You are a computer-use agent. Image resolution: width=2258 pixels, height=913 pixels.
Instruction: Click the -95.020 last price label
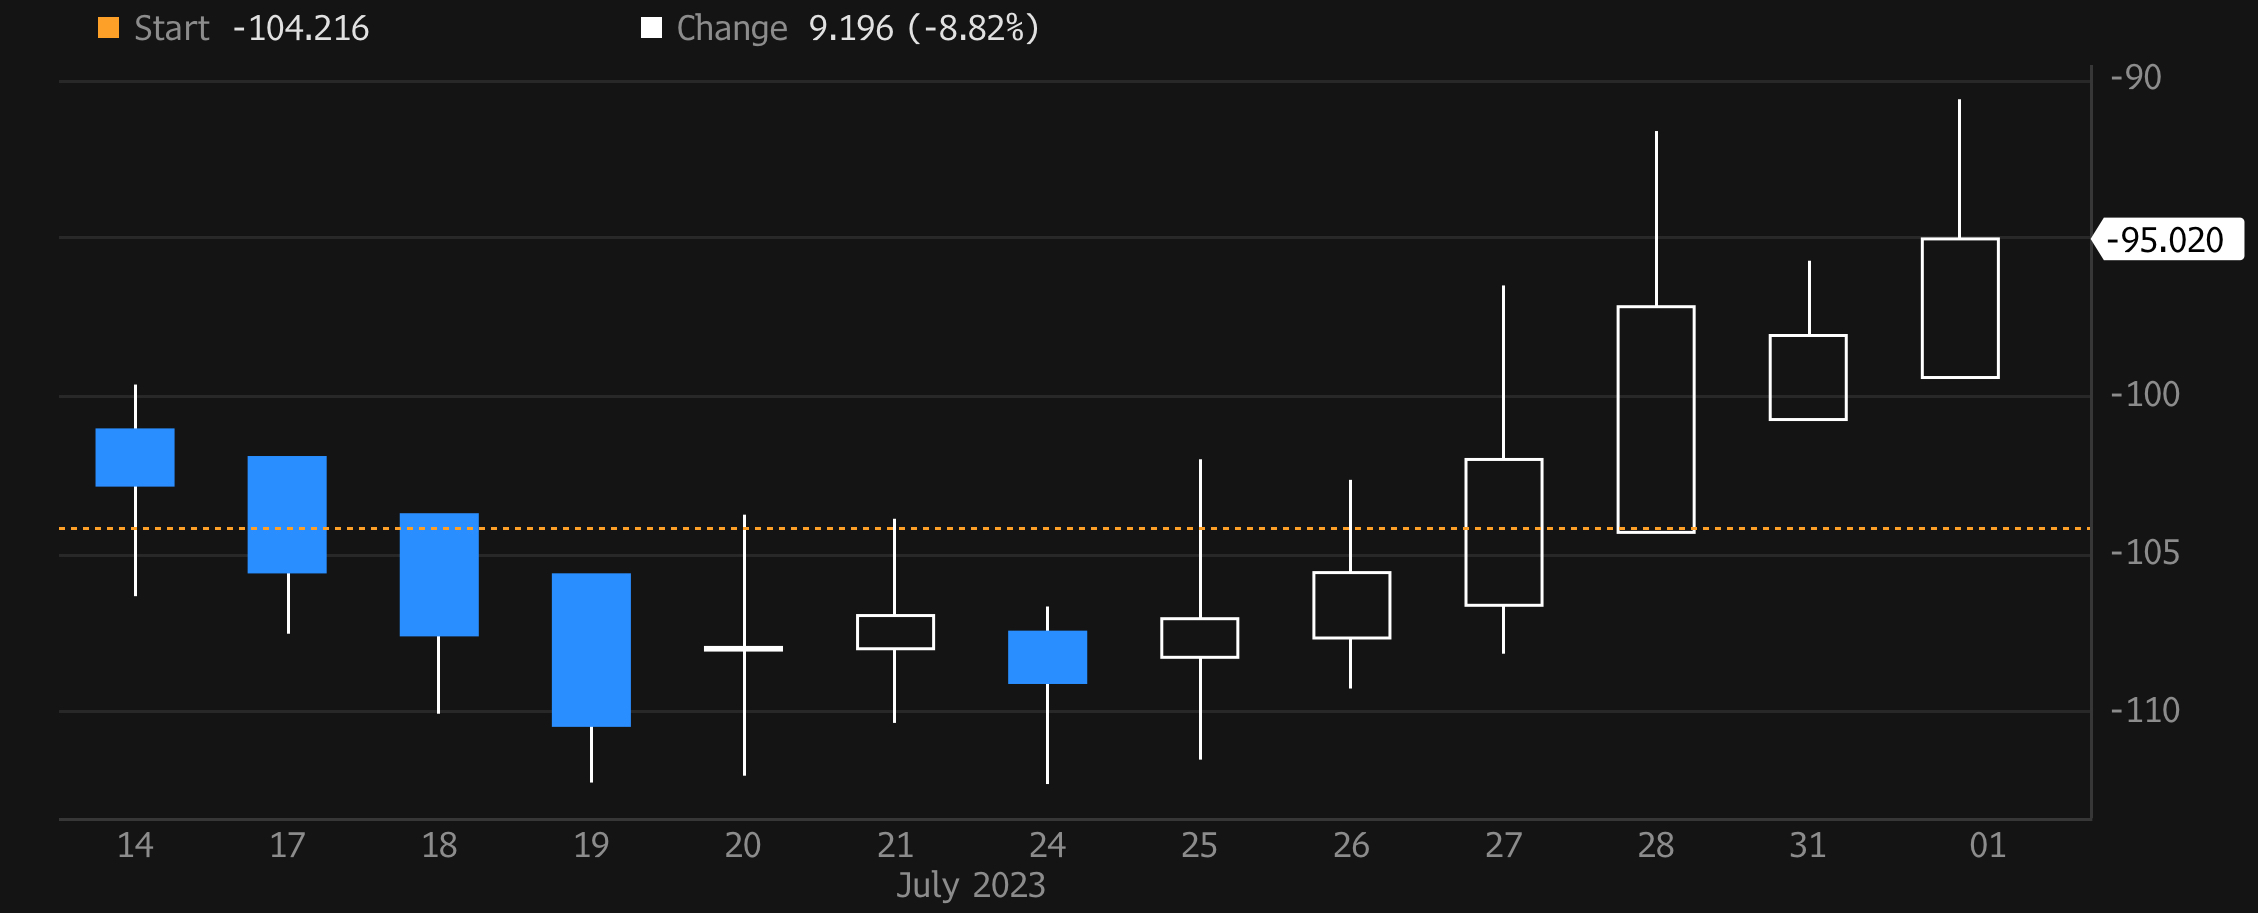click(2167, 240)
